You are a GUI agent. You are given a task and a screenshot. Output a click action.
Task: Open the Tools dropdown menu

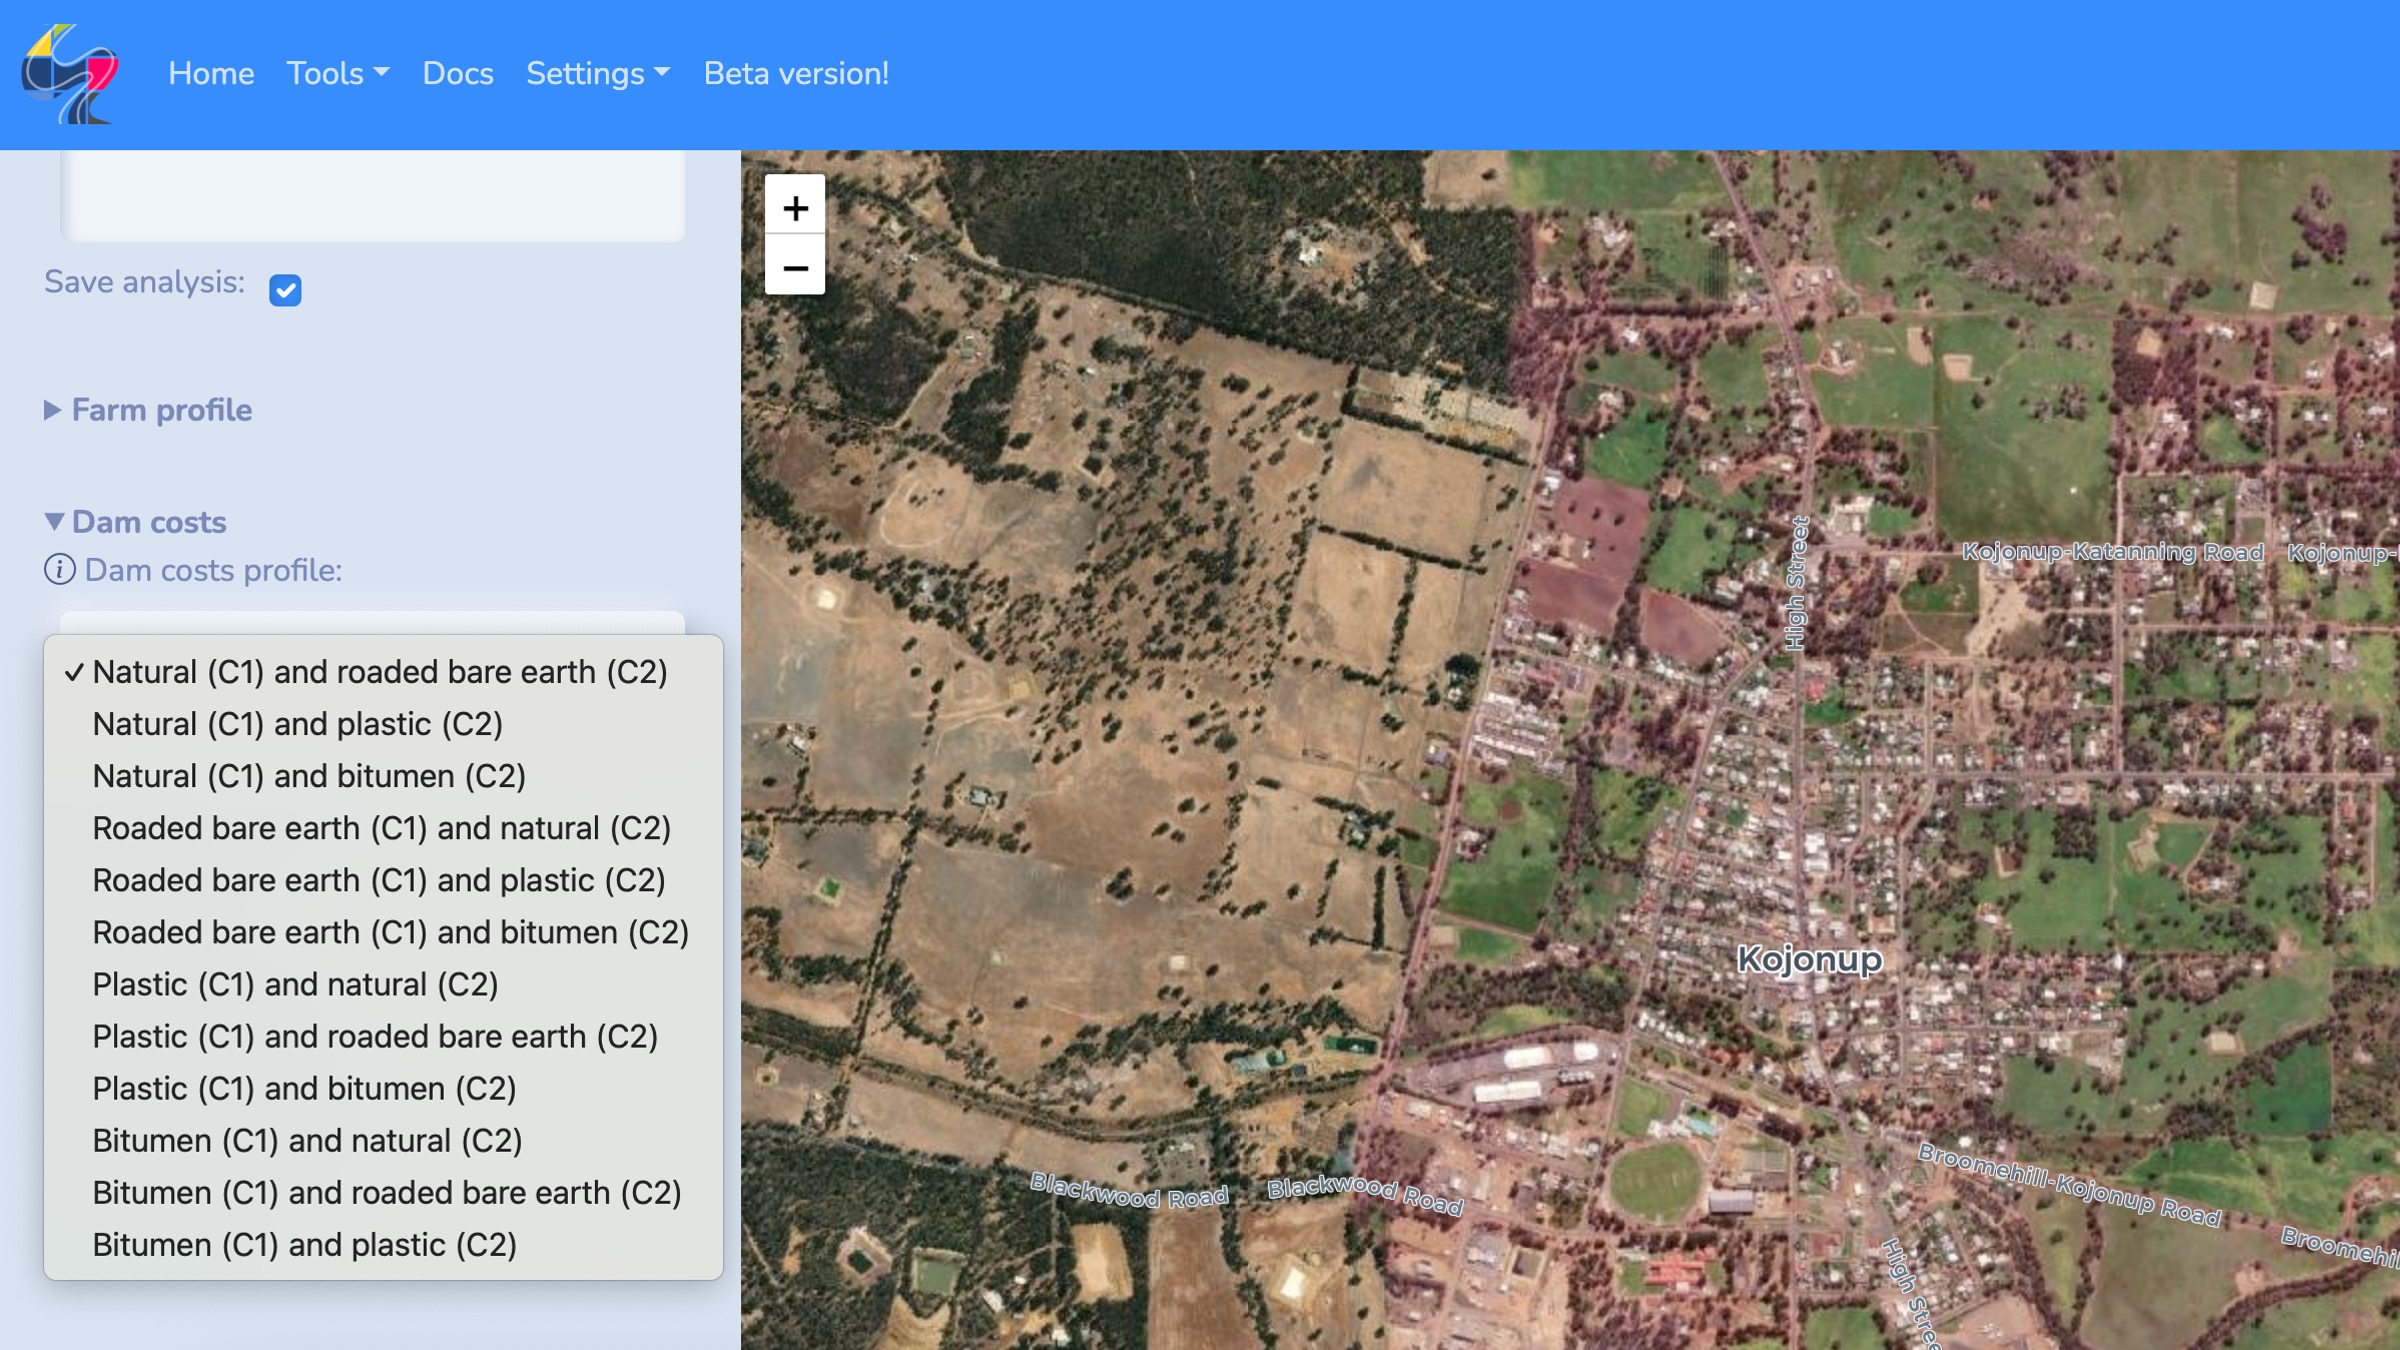pos(338,74)
